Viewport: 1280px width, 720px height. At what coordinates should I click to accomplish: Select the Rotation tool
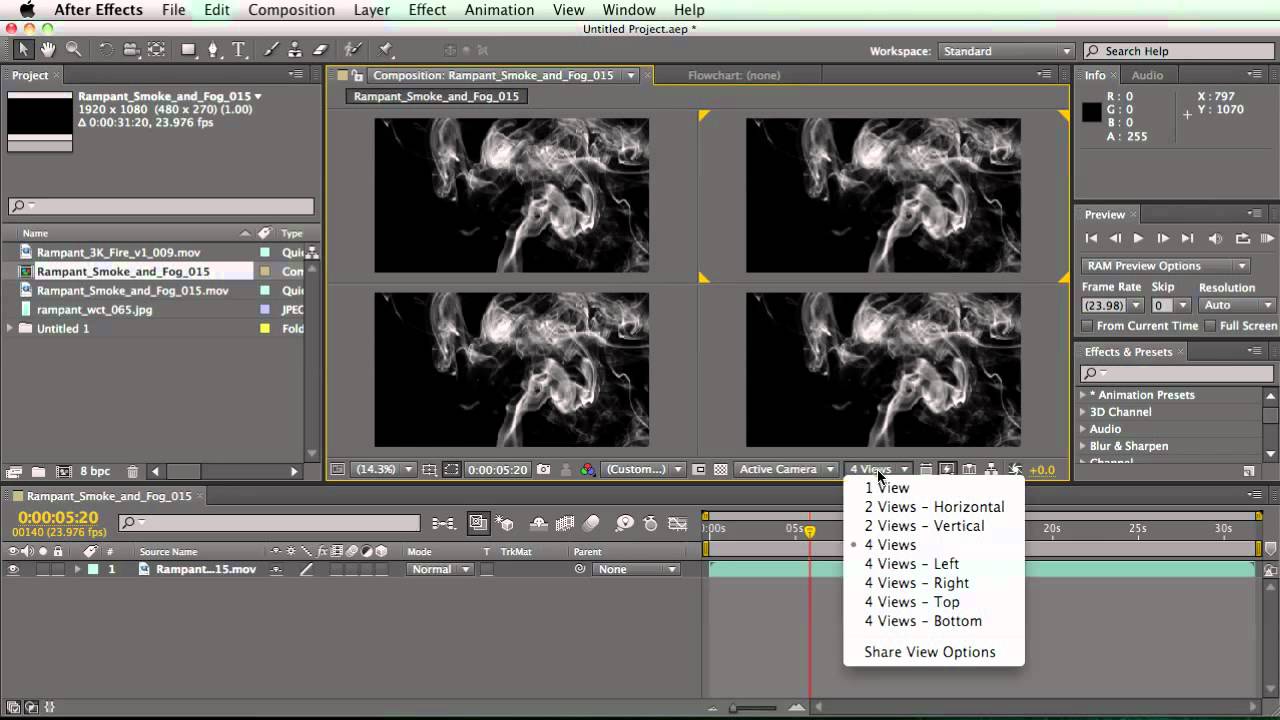[106, 49]
